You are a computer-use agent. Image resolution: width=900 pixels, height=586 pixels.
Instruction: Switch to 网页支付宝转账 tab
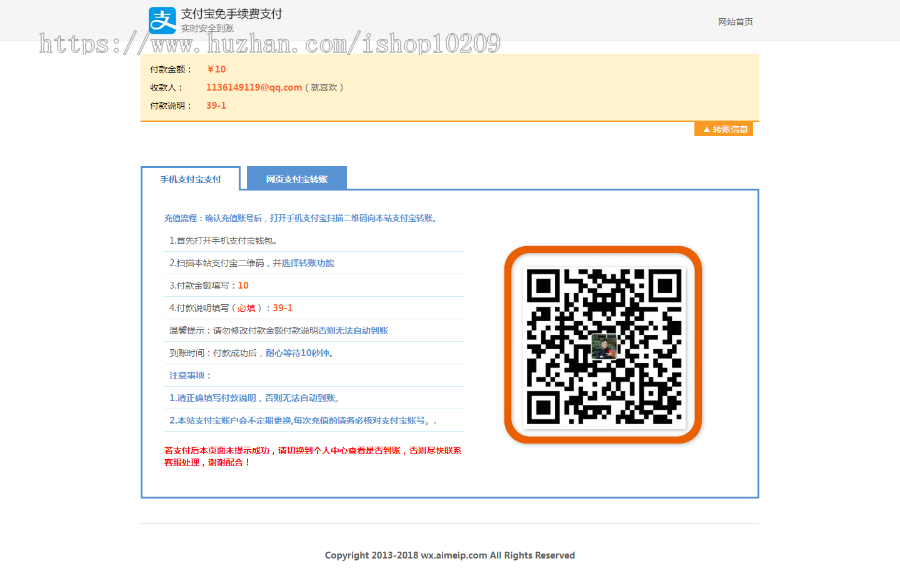tap(297, 178)
